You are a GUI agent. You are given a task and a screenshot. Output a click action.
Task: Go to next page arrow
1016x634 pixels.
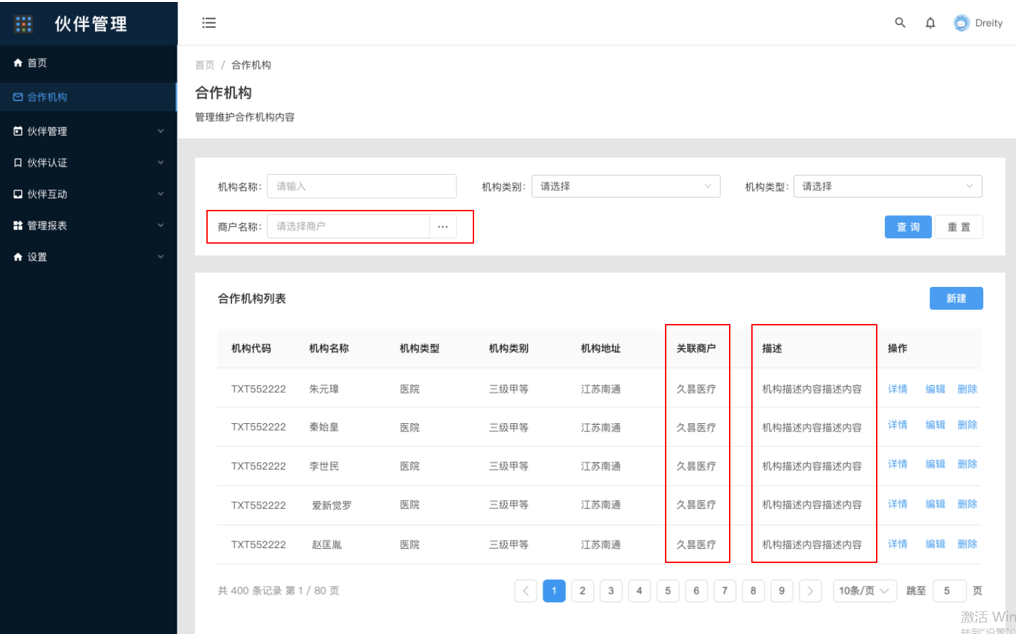coord(810,591)
